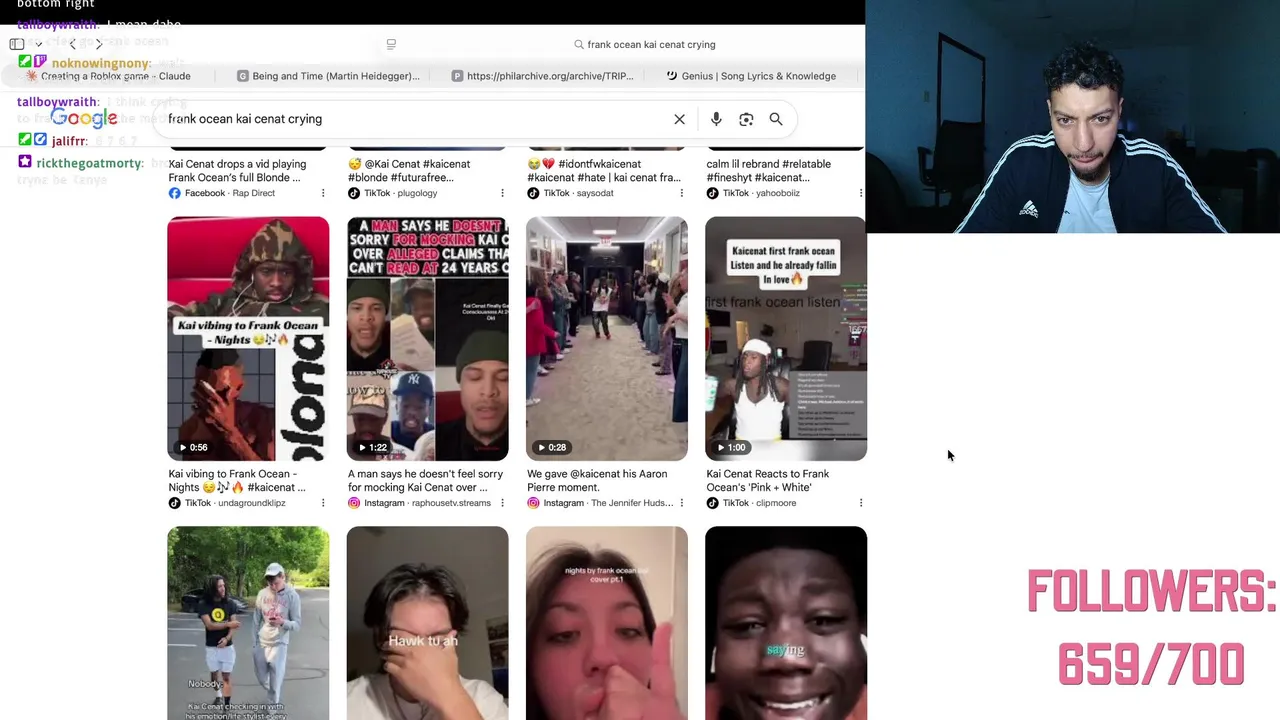Viewport: 1280px width, 720px height.
Task: Click the TikTok undagroundklipz source label
Action: pos(227,503)
